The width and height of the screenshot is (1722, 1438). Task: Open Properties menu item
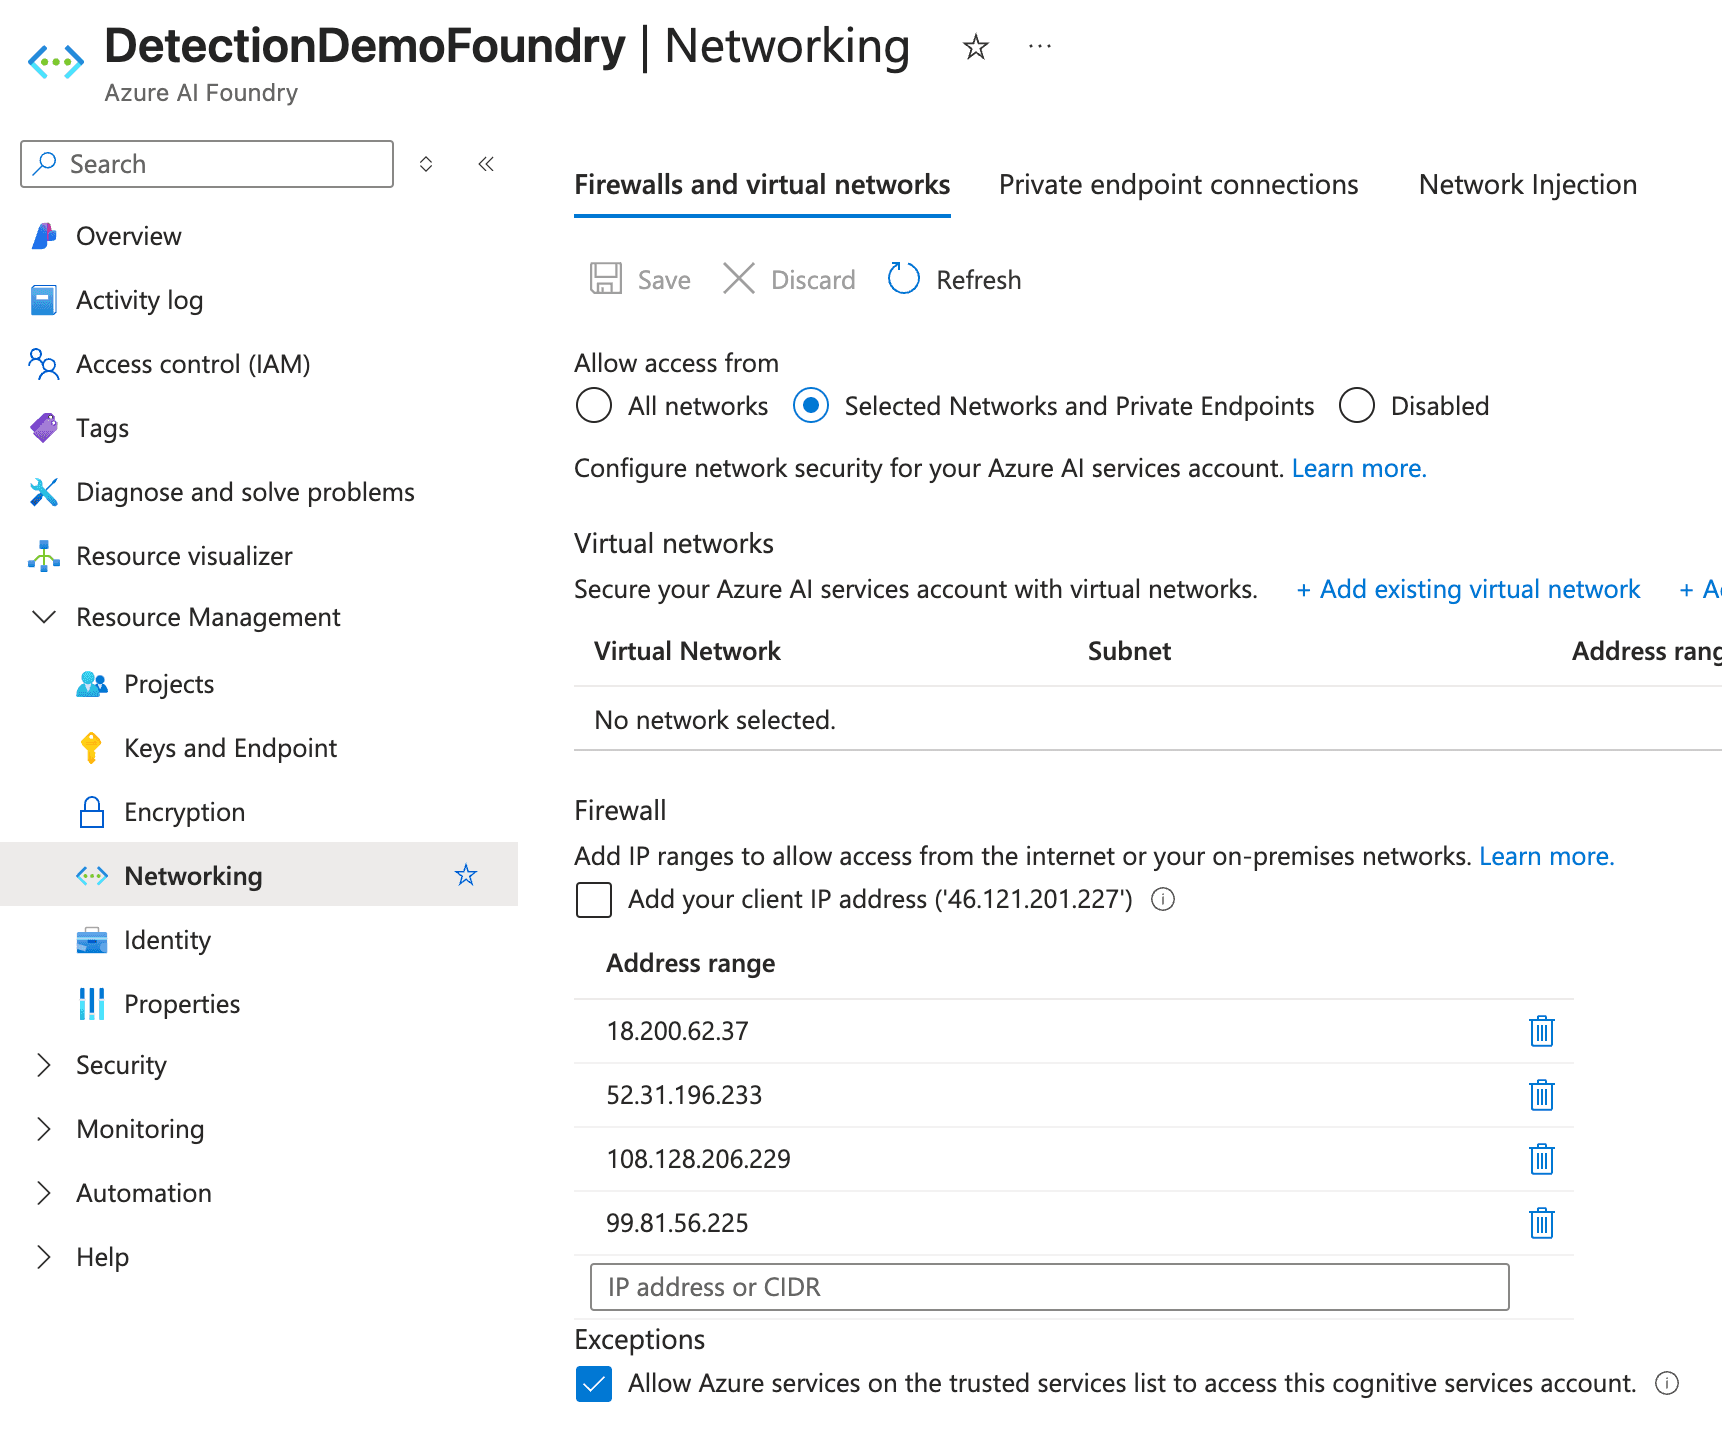pos(182,1004)
